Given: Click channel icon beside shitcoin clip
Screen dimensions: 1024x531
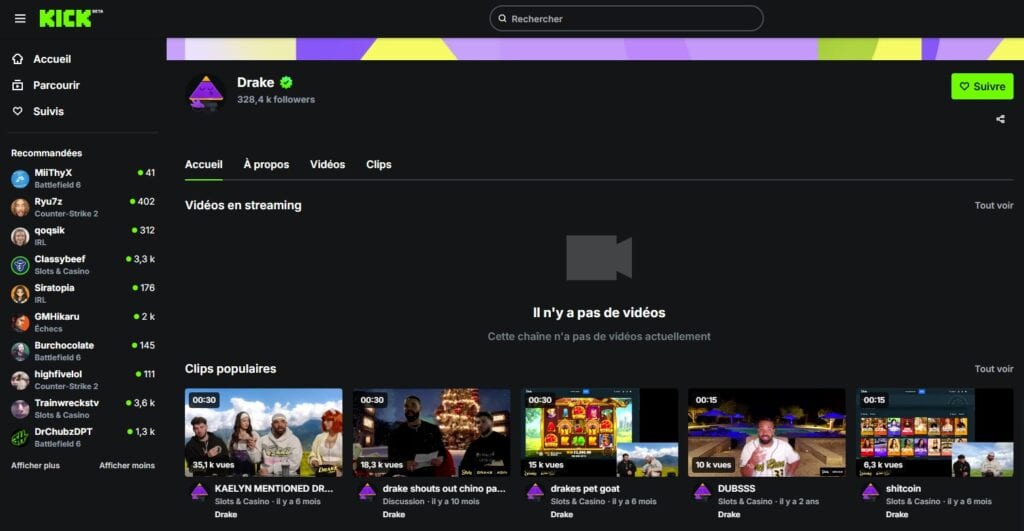Looking at the screenshot, I should click(x=871, y=492).
